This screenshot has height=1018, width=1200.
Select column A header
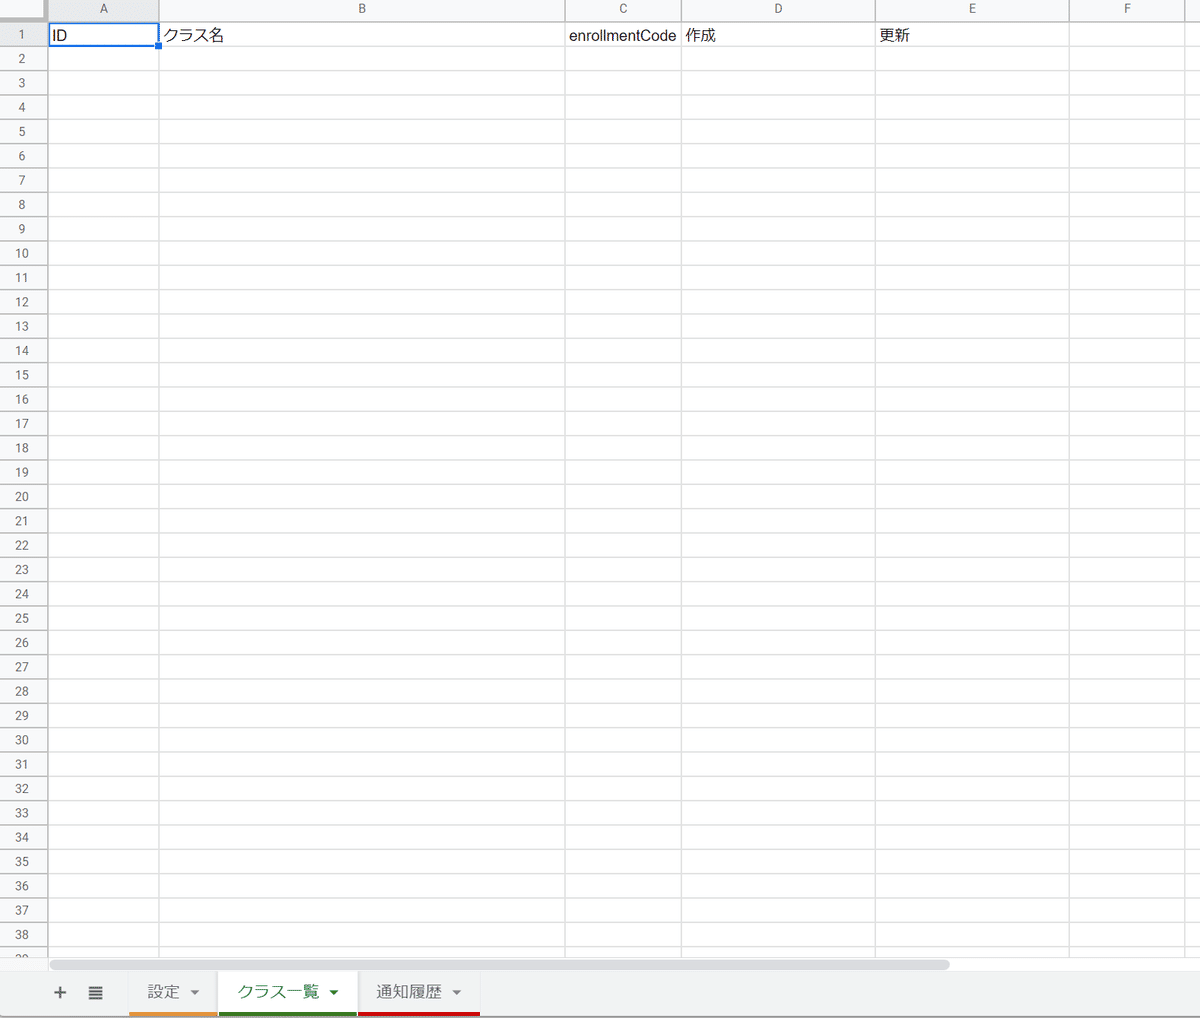(104, 9)
